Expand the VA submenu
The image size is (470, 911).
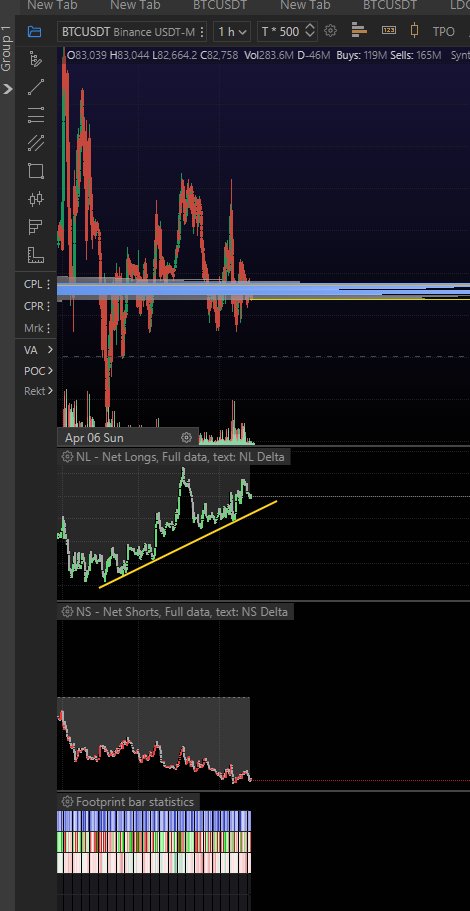pos(50,350)
